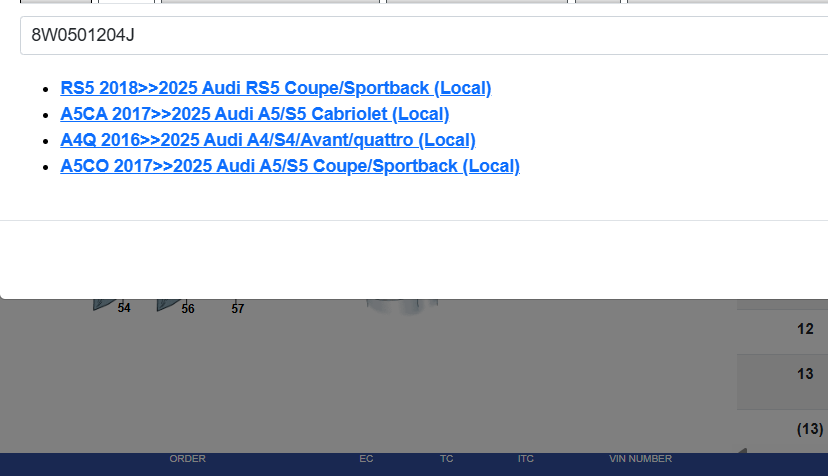Open A5CA 2017>>2025 Audi A5/S5 Cabriolet link
The width and height of the screenshot is (828, 476).
pyautogui.click(x=255, y=114)
